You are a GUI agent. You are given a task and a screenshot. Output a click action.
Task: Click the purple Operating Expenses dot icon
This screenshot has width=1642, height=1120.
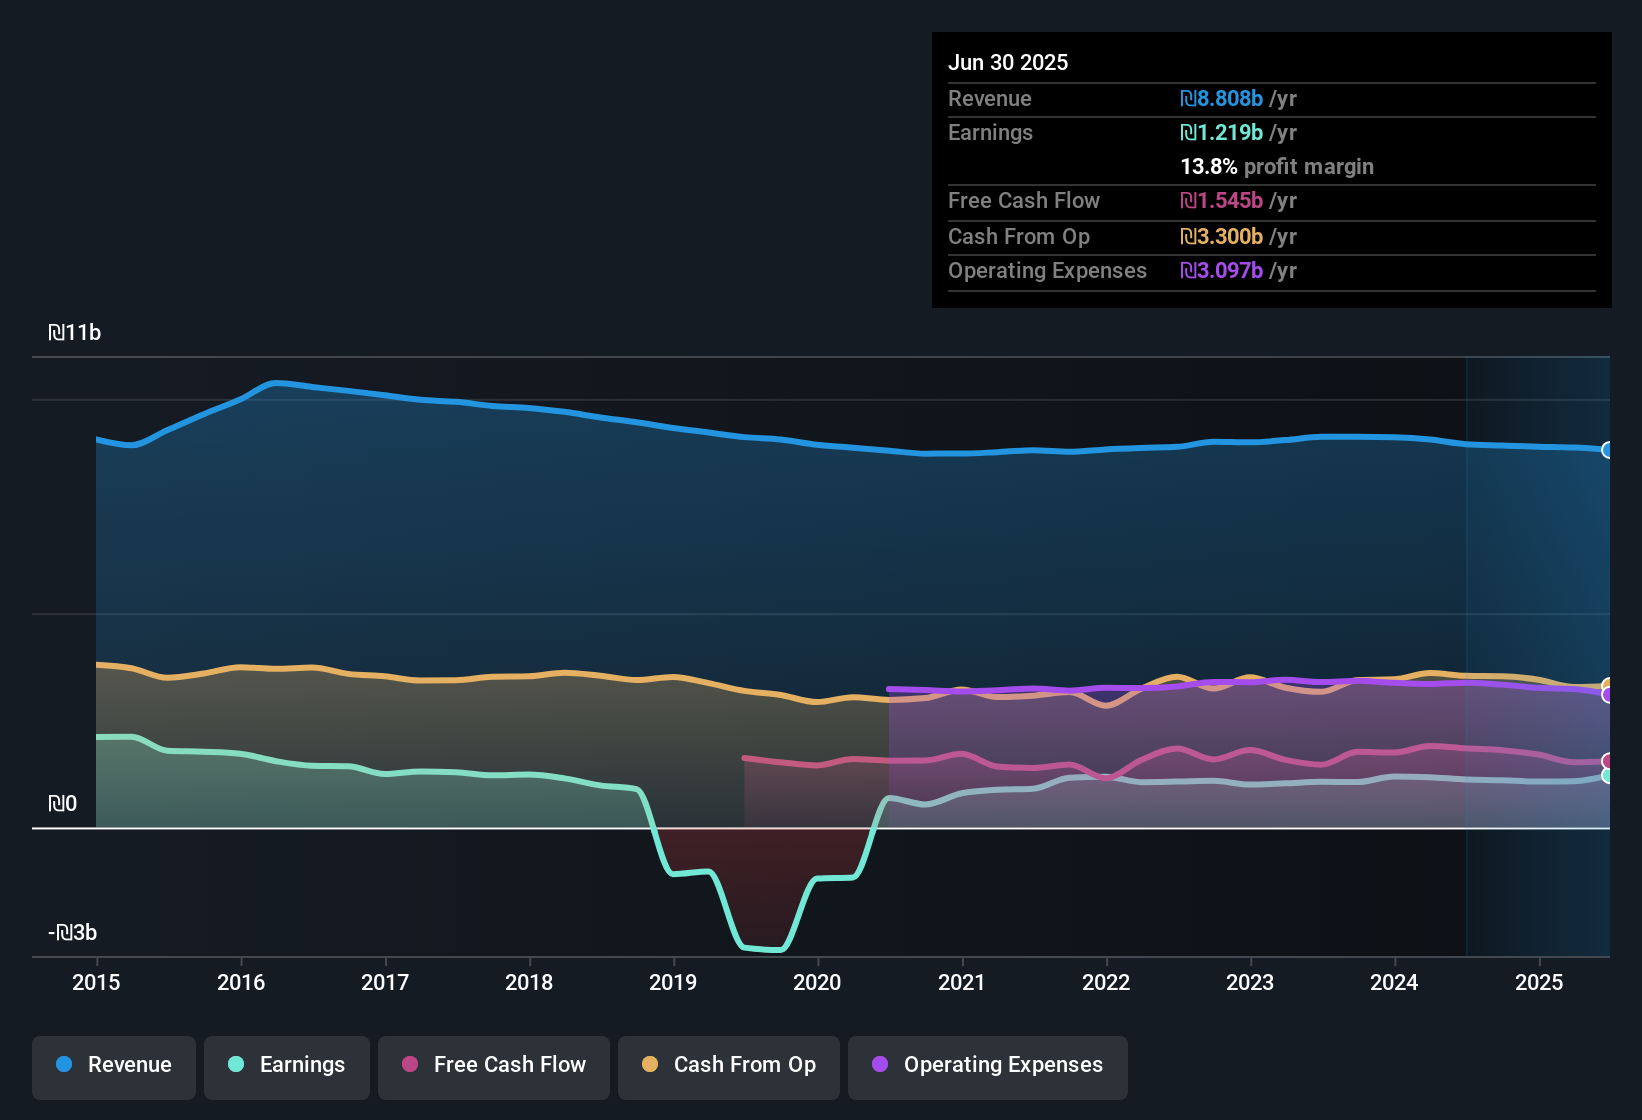coord(879,1065)
